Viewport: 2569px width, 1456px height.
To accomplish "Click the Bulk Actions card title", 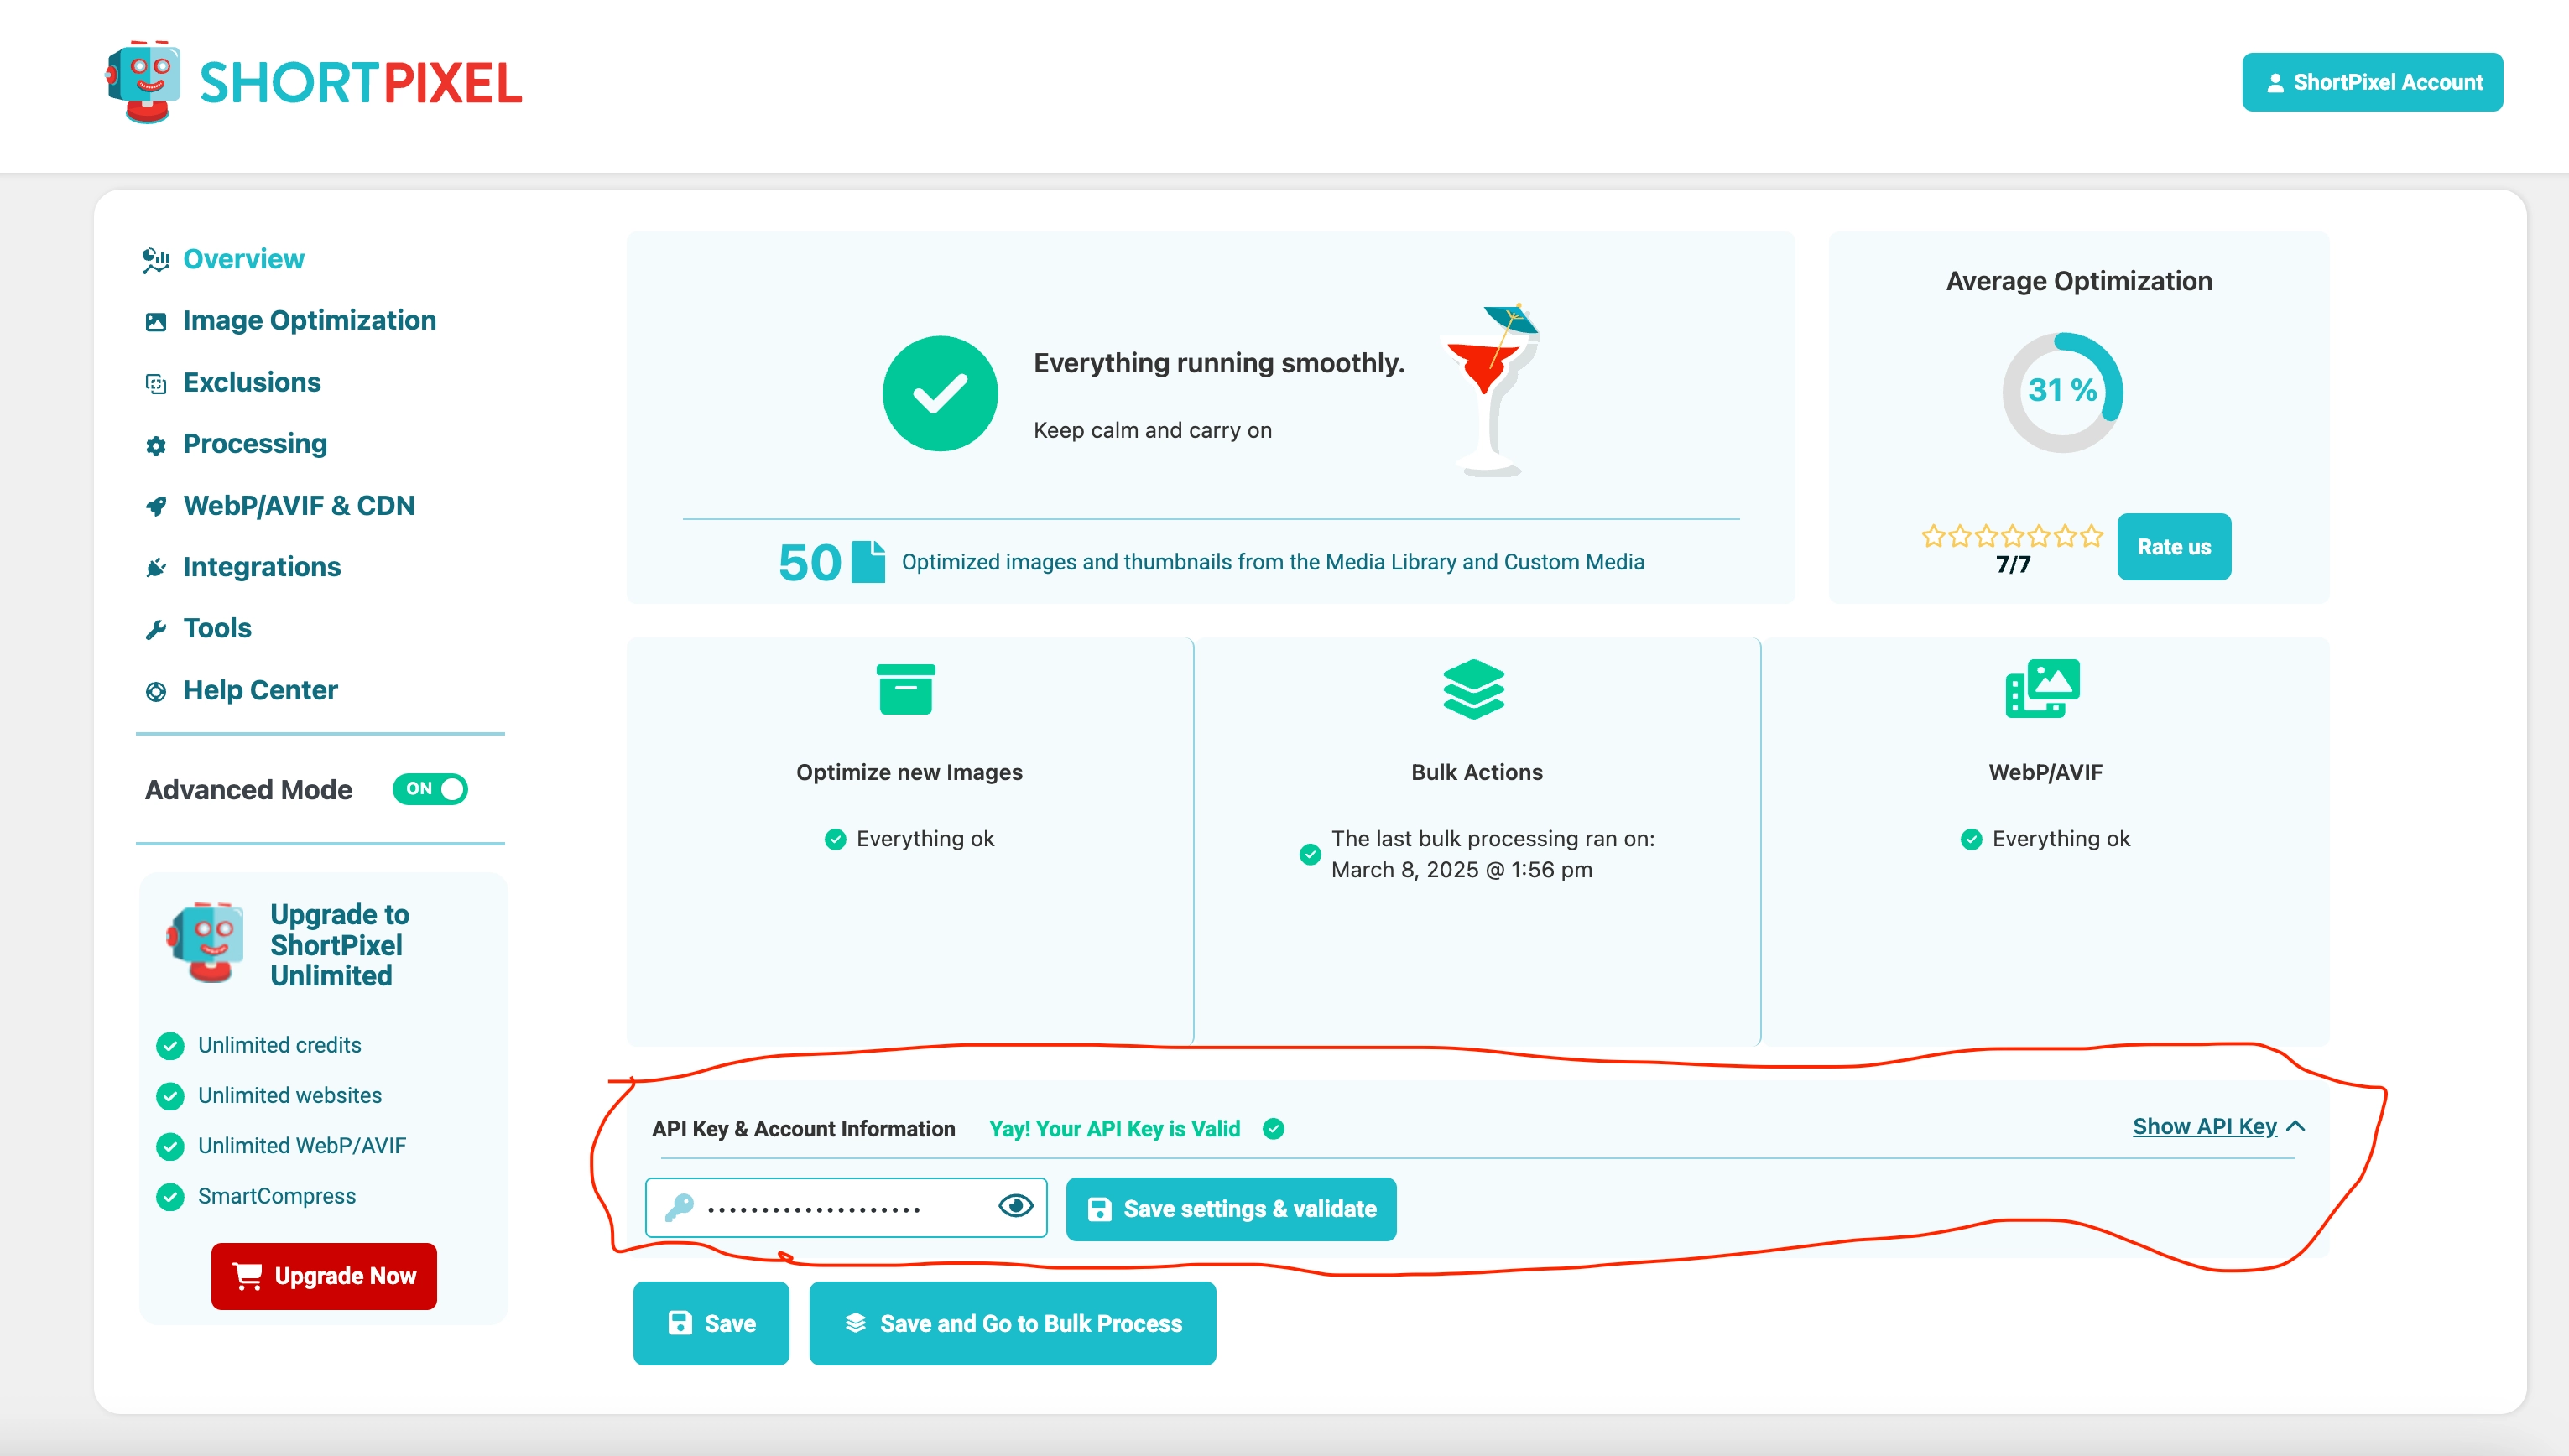I will click(x=1477, y=772).
